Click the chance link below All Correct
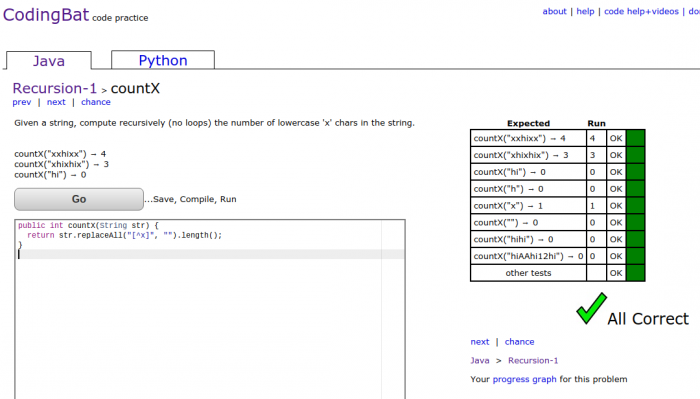Image resolution: width=700 pixels, height=399 pixels. pos(519,342)
